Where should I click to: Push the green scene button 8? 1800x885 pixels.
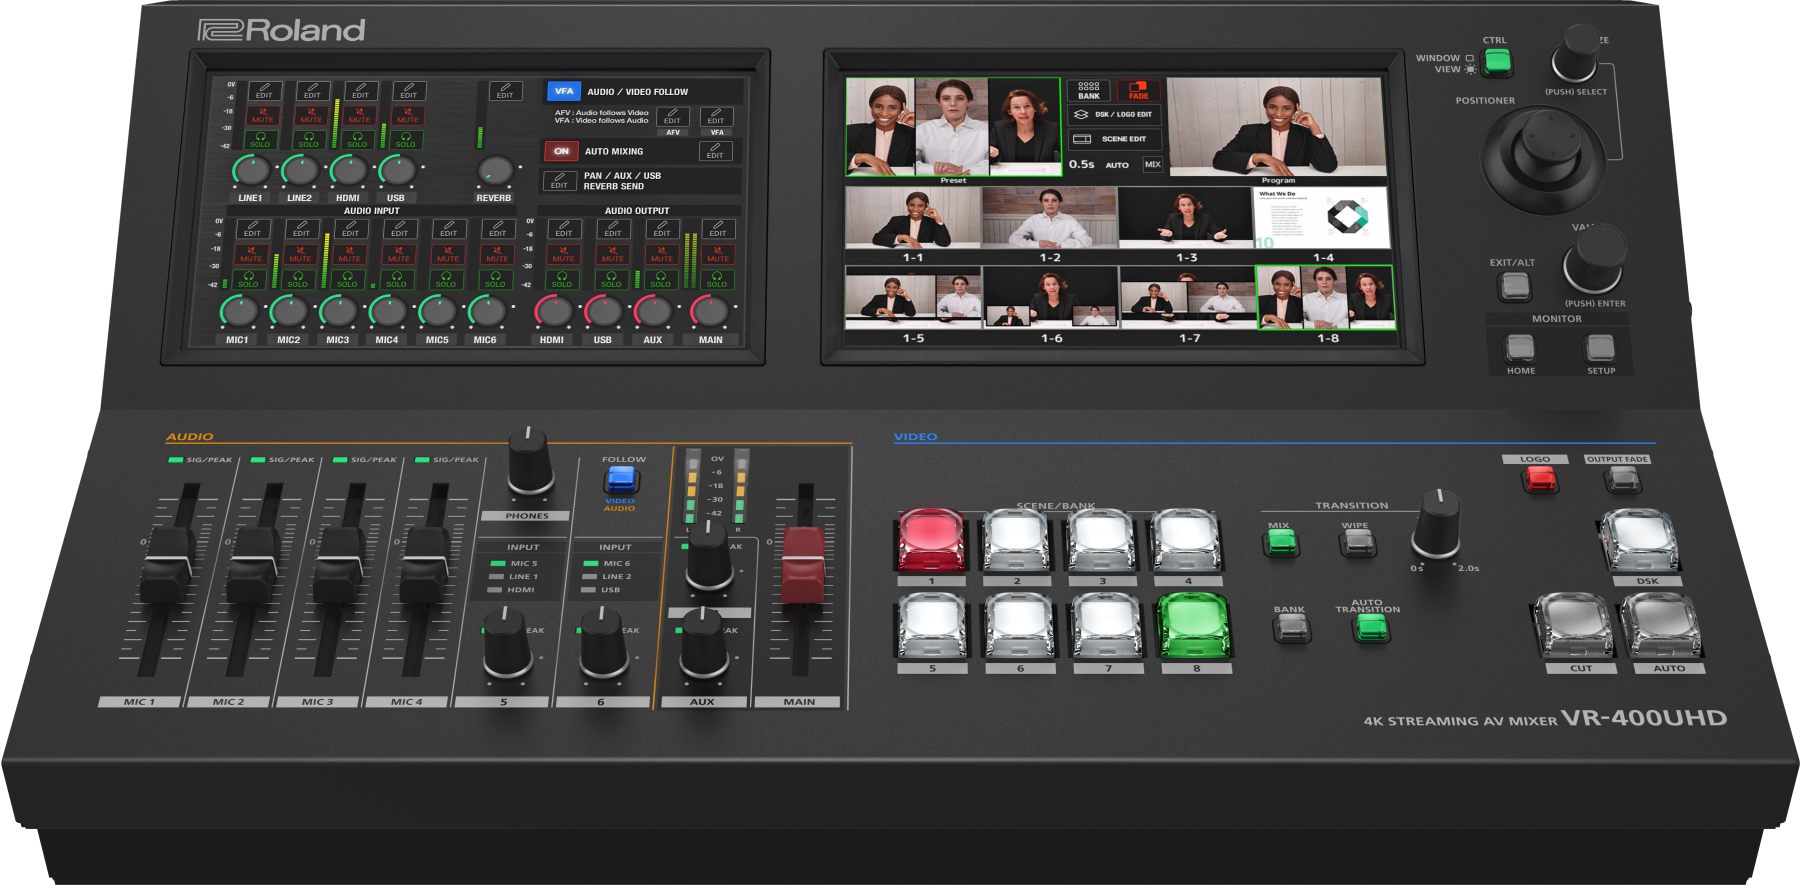click(x=1195, y=627)
